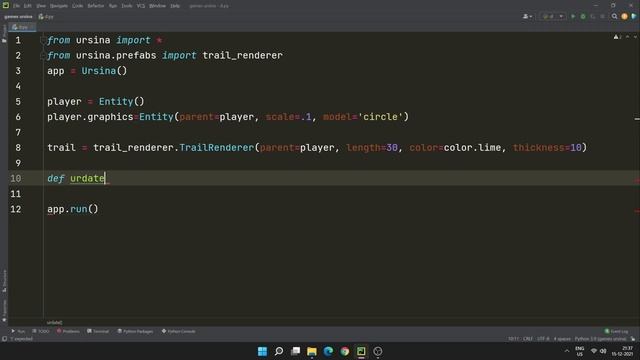Place cursor after 'def urdate' on line 10
This screenshot has width=640, height=360.
105,178
